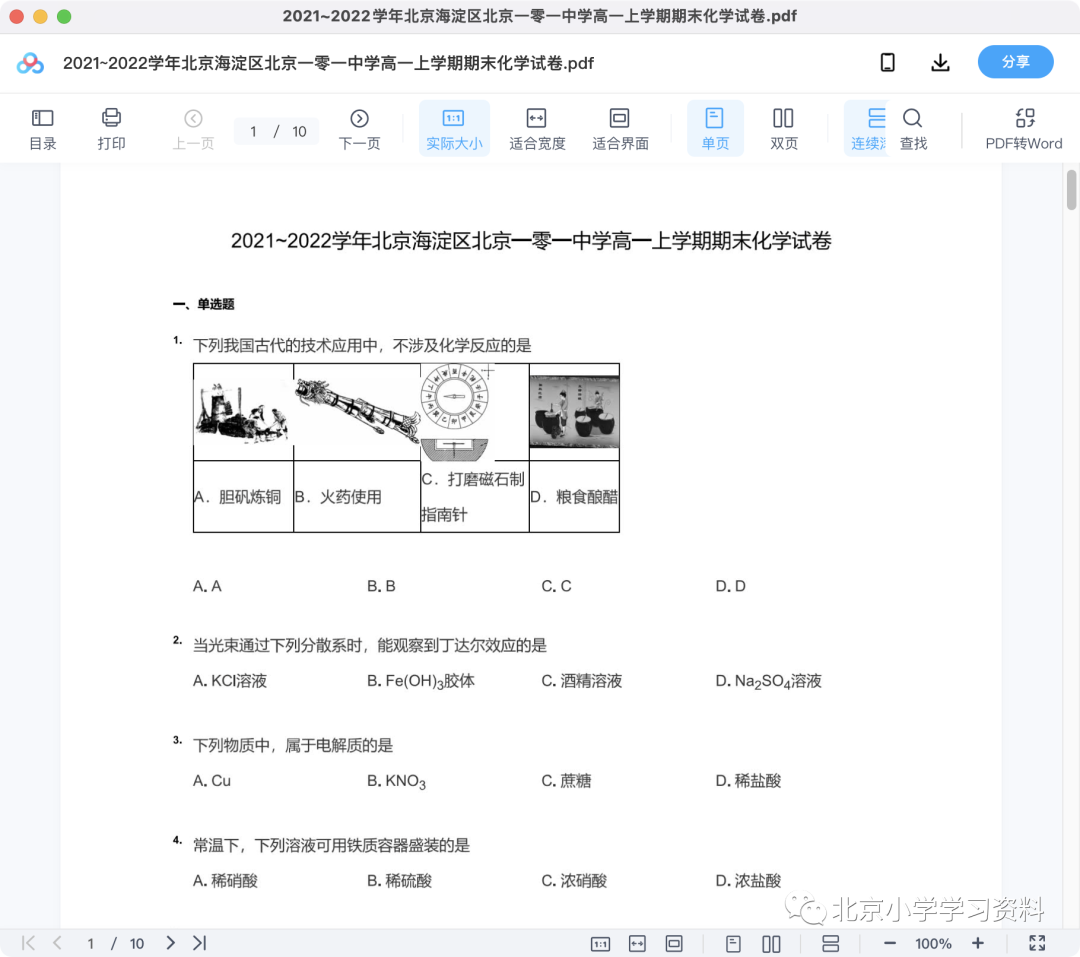The image size is (1080, 957).
Task: Click the 火药使用 cannon illustration
Action: 357,409
